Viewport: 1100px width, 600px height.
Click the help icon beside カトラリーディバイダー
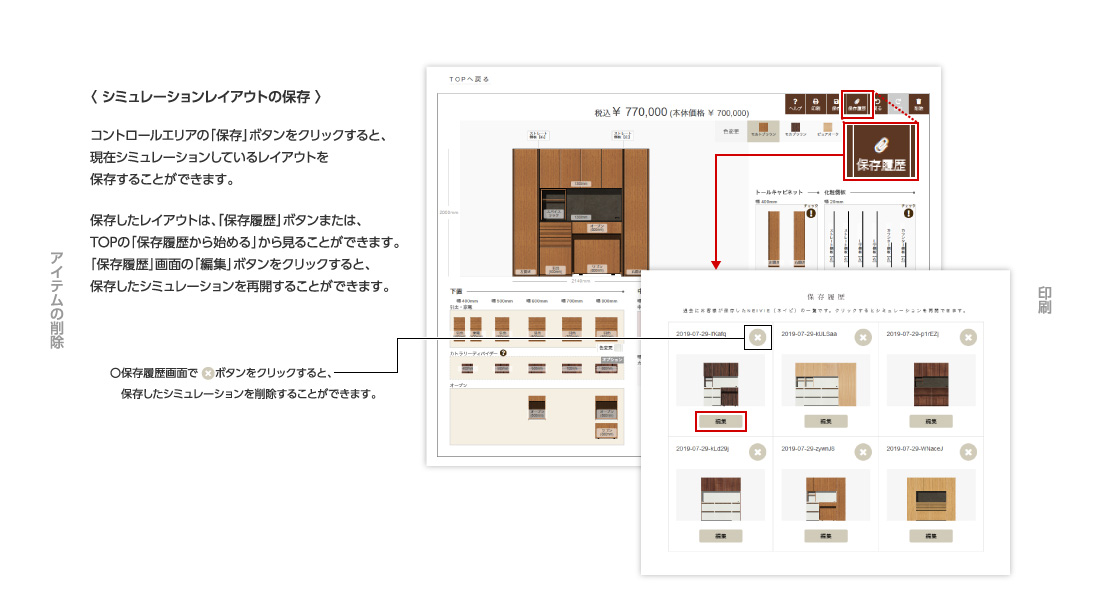pyautogui.click(x=503, y=353)
